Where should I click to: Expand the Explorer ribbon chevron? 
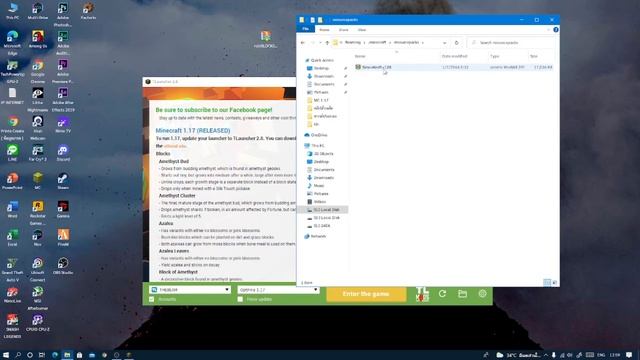tap(548, 30)
